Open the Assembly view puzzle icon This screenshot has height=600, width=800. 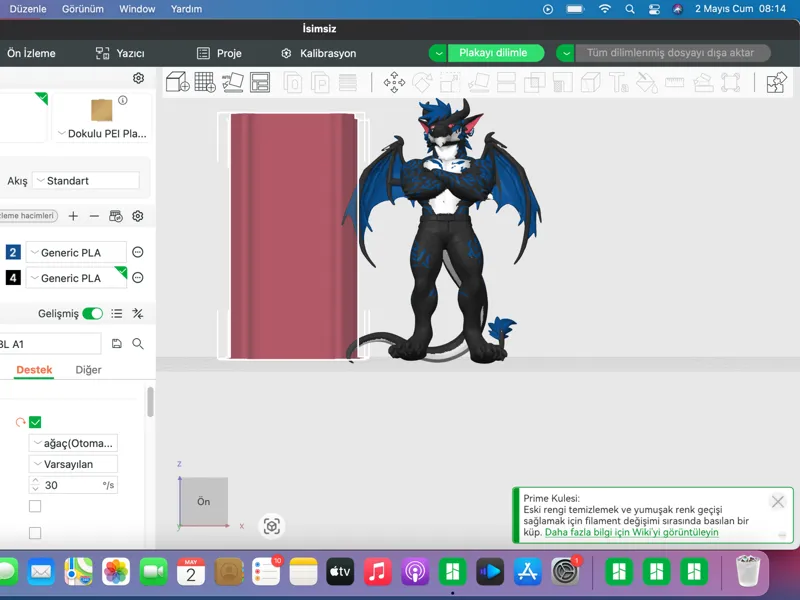coord(777,82)
